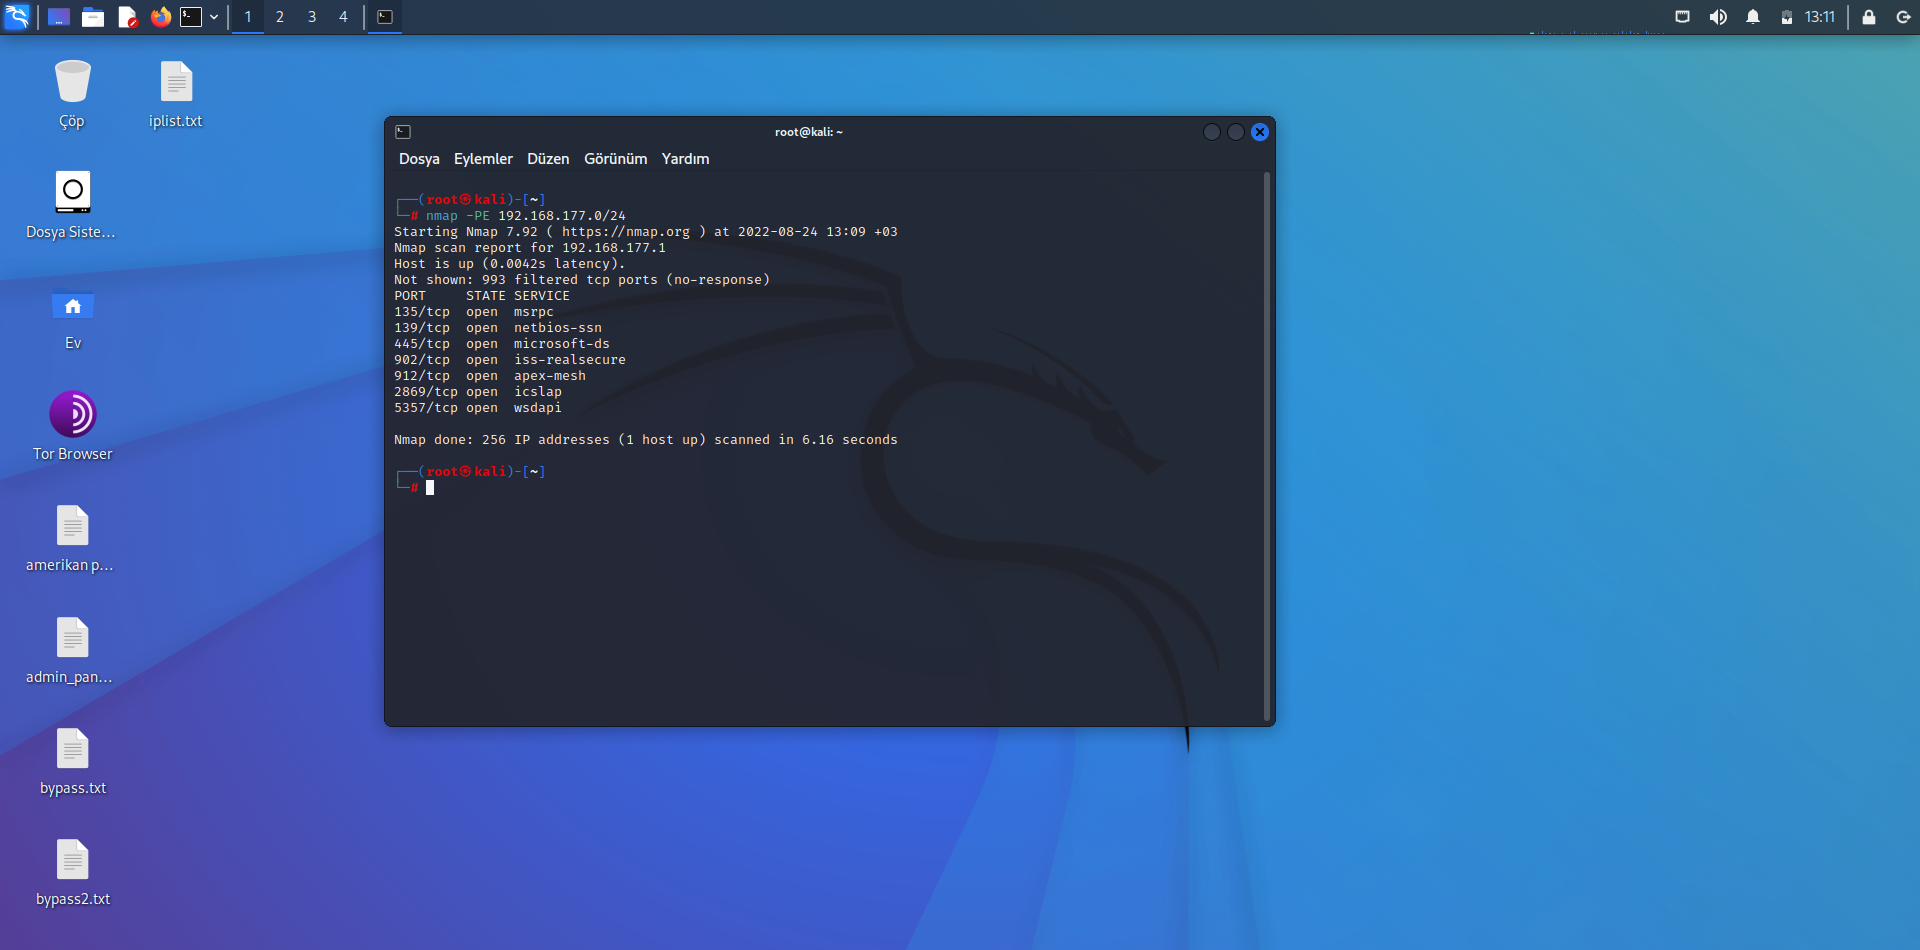The width and height of the screenshot is (1920, 950).
Task: Click the terminal cursor at the empty prompt
Action: [430, 488]
